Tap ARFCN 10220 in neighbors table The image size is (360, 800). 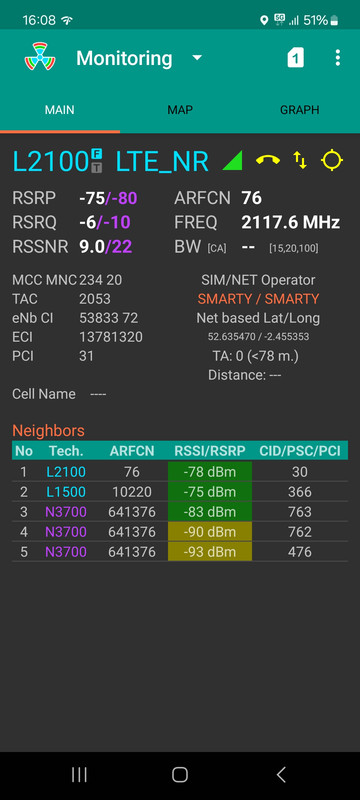point(132,492)
